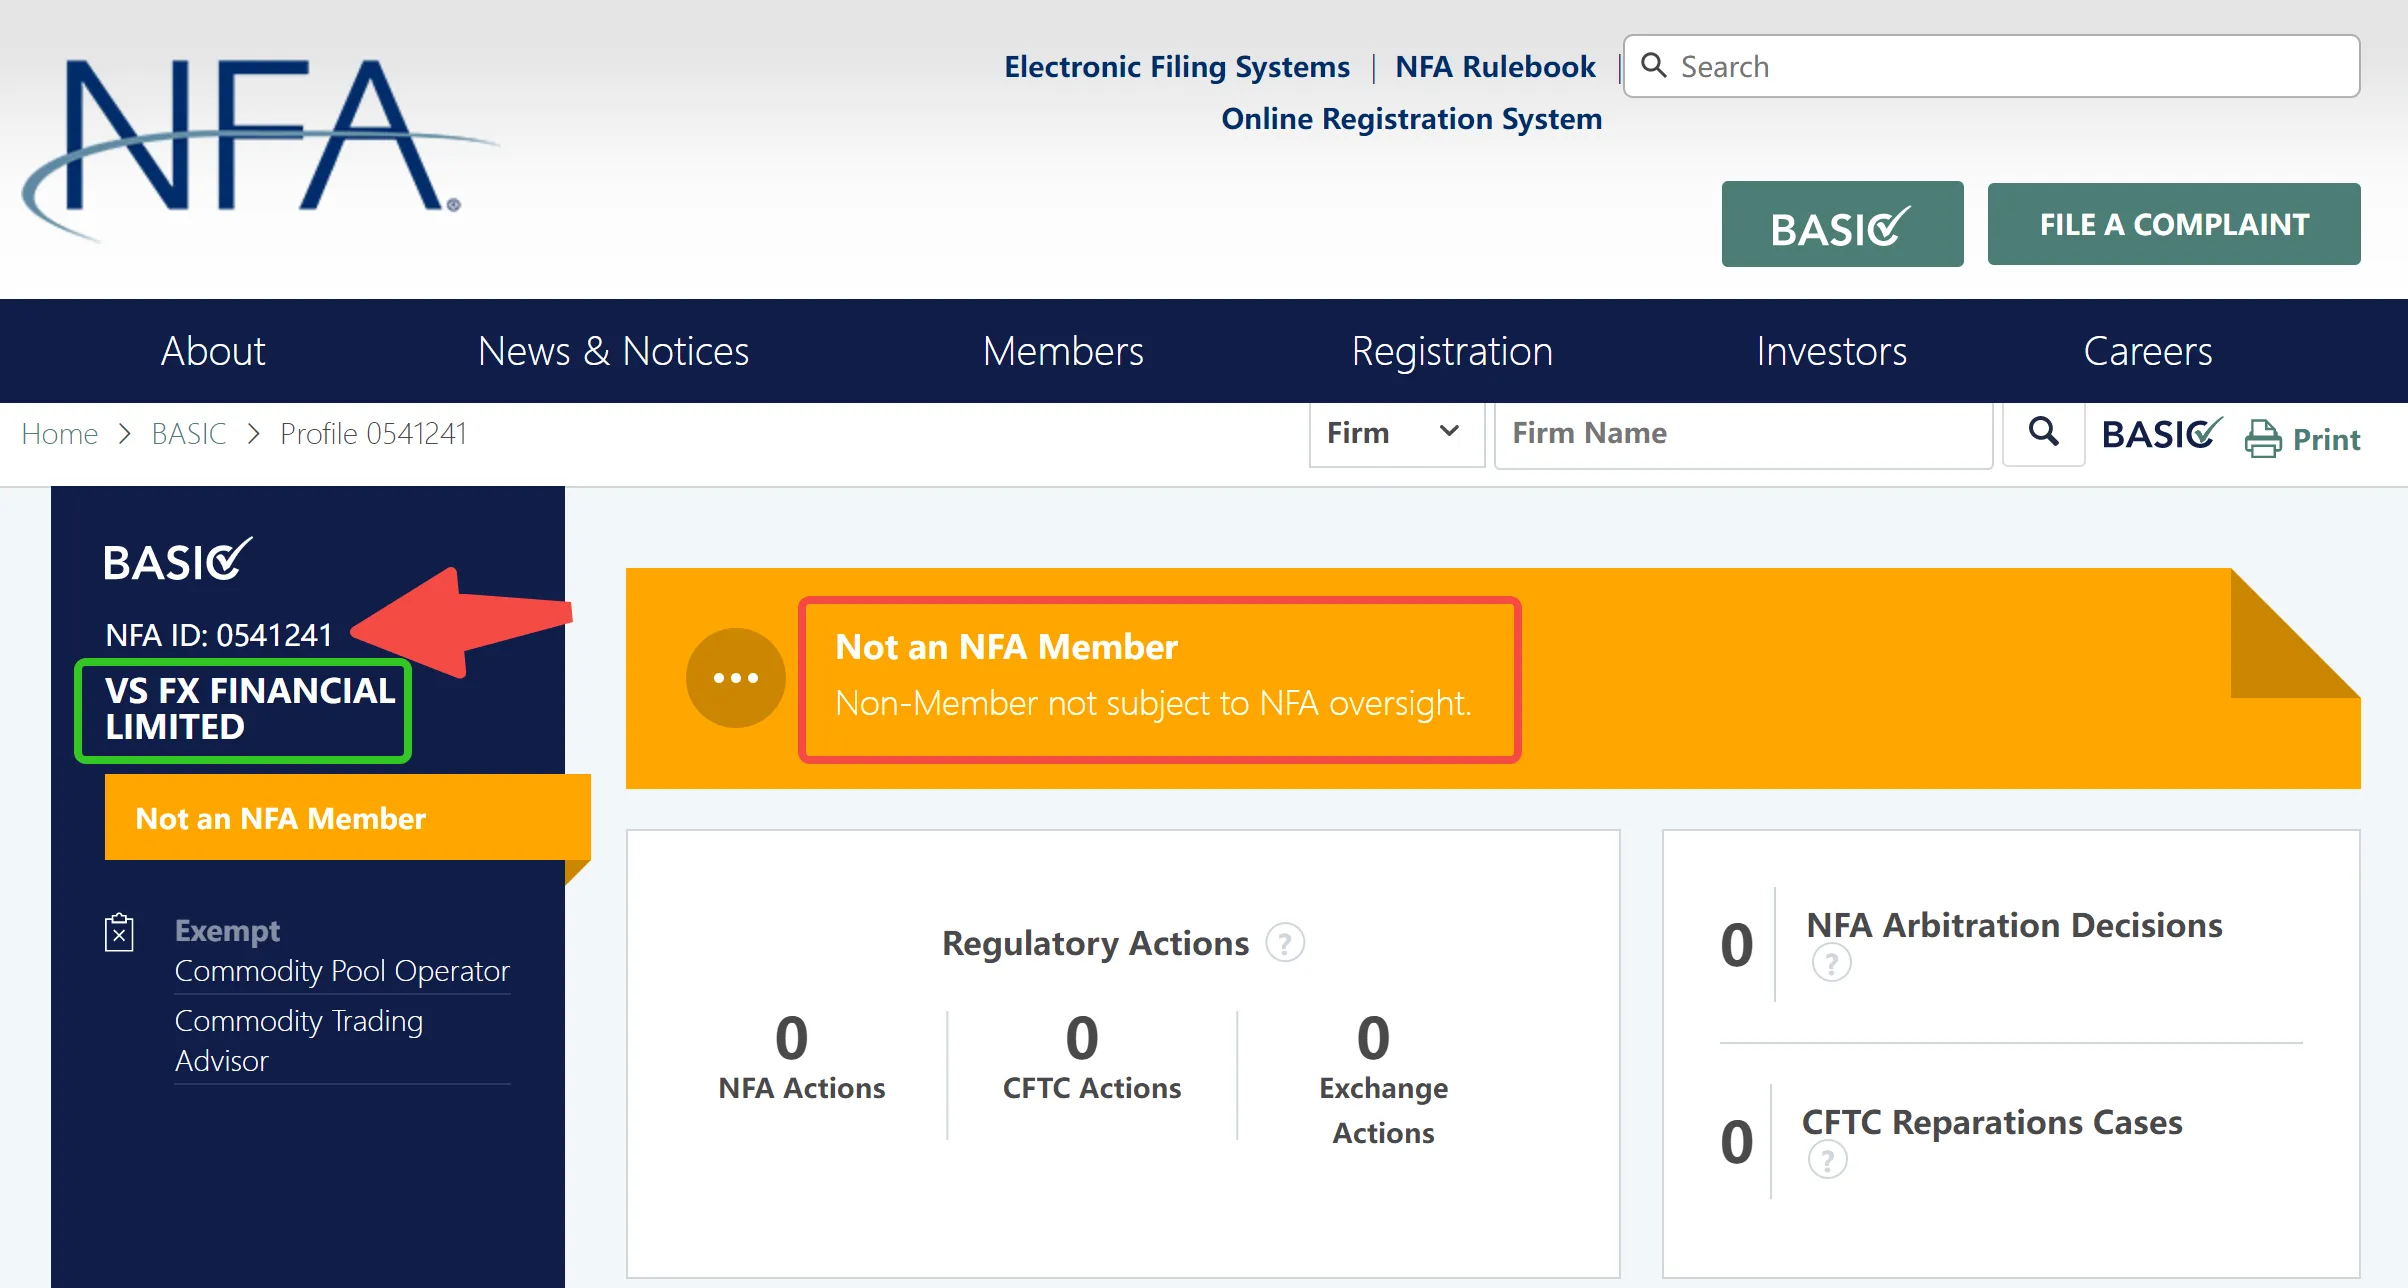Click the Commodity Pool Operator entry
This screenshot has width=2408, height=1288.
(x=342, y=971)
